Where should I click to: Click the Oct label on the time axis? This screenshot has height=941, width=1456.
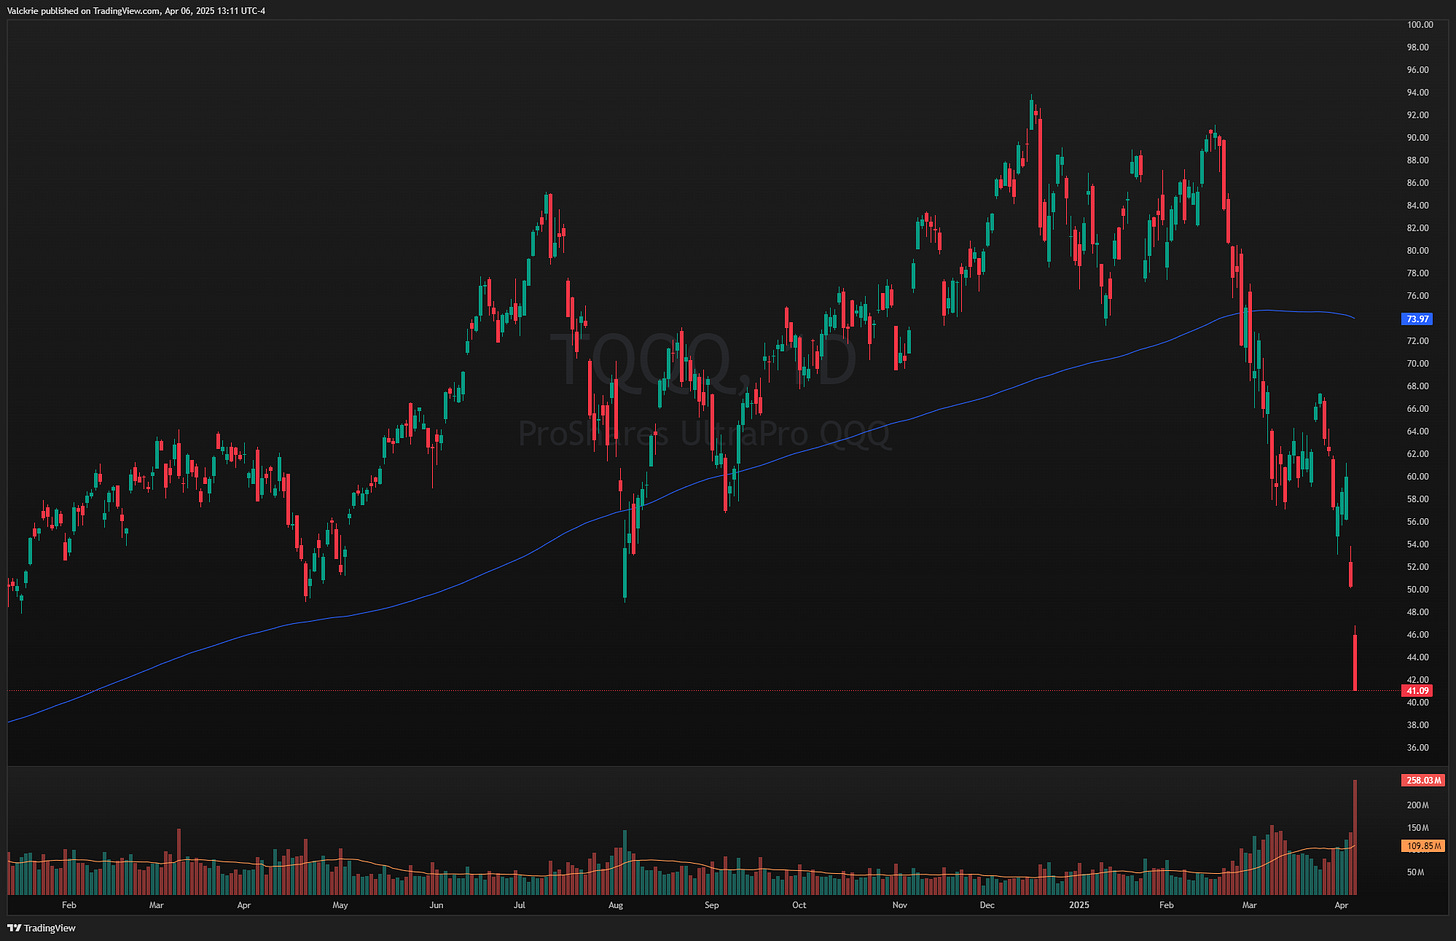(x=799, y=905)
